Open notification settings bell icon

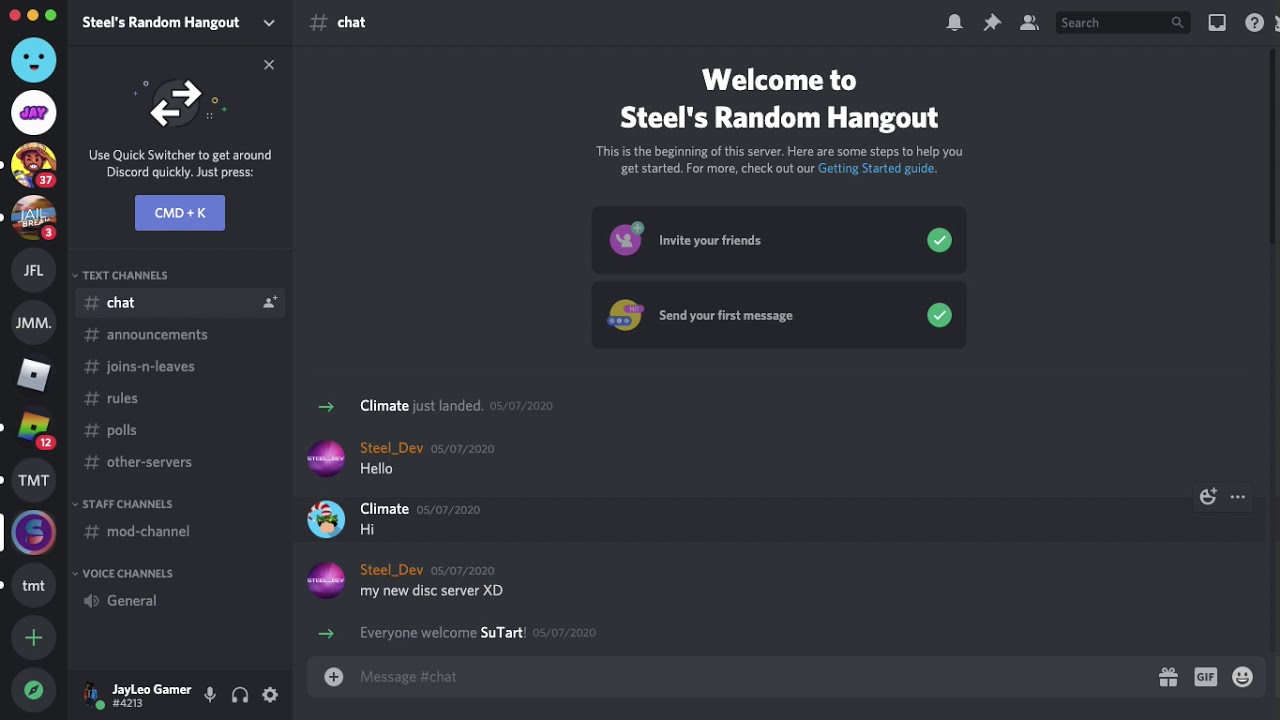pyautogui.click(x=955, y=22)
